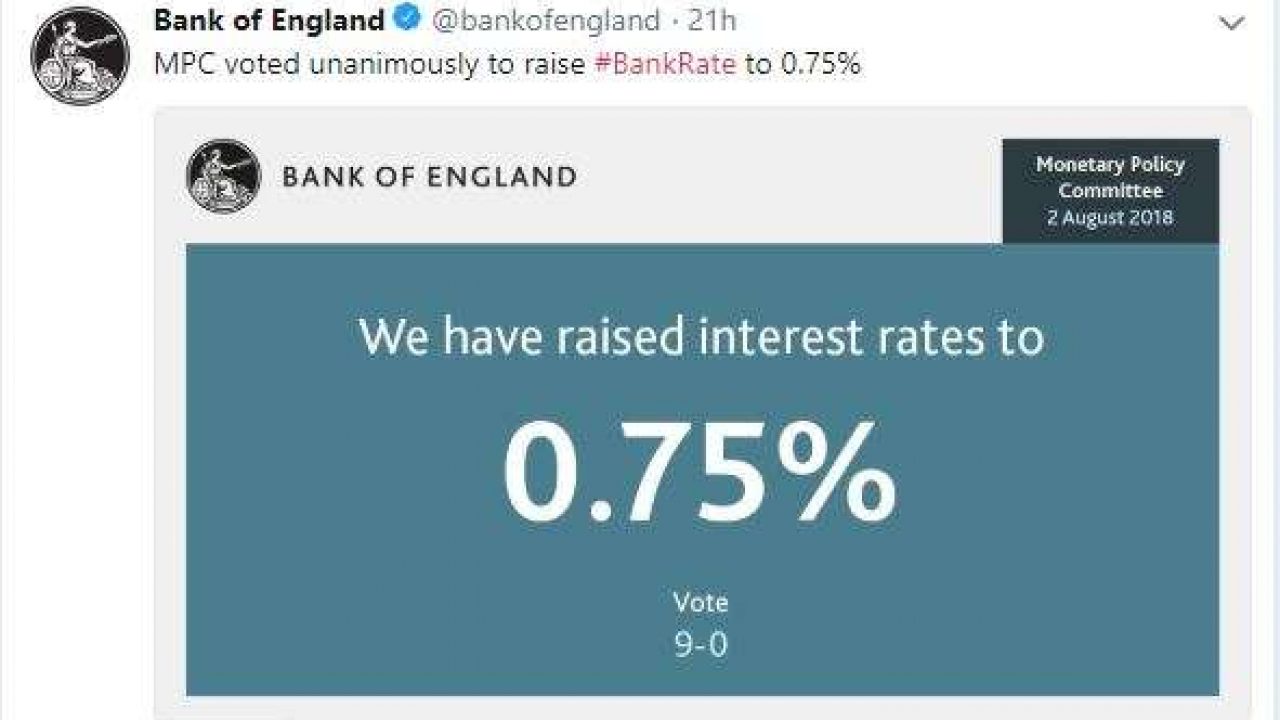Viewport: 1280px width, 720px height.
Task: Open the teal rate announcement image
Action: (x=702, y=470)
